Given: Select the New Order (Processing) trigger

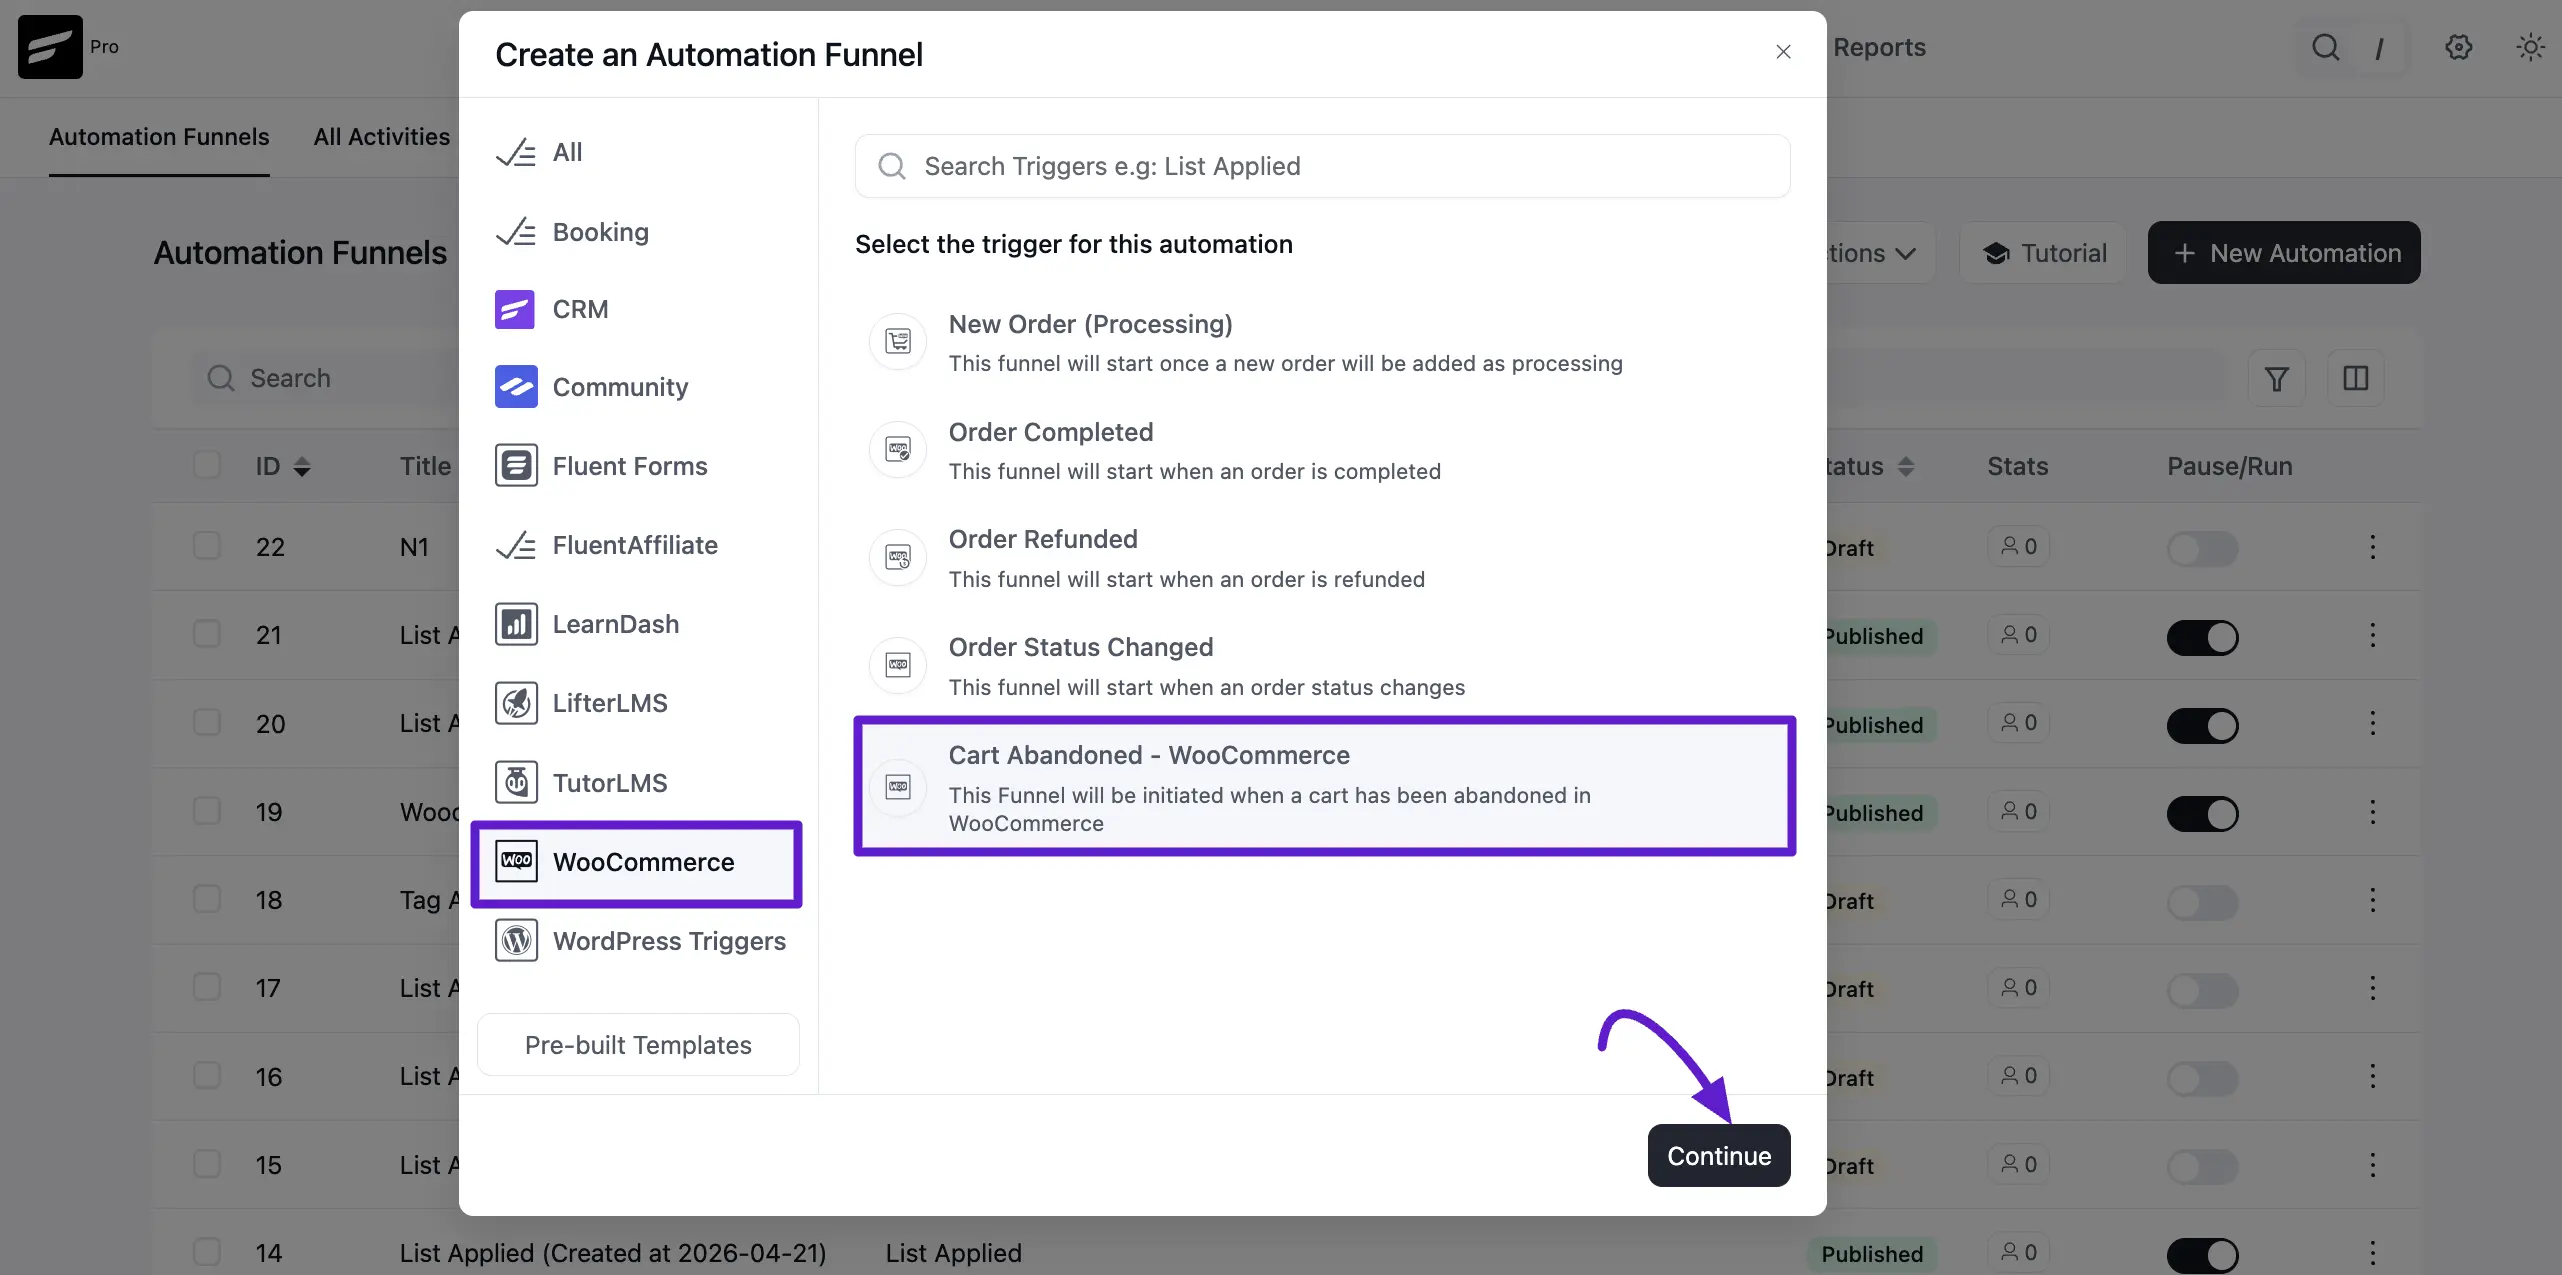Looking at the screenshot, I should pos(1322,343).
